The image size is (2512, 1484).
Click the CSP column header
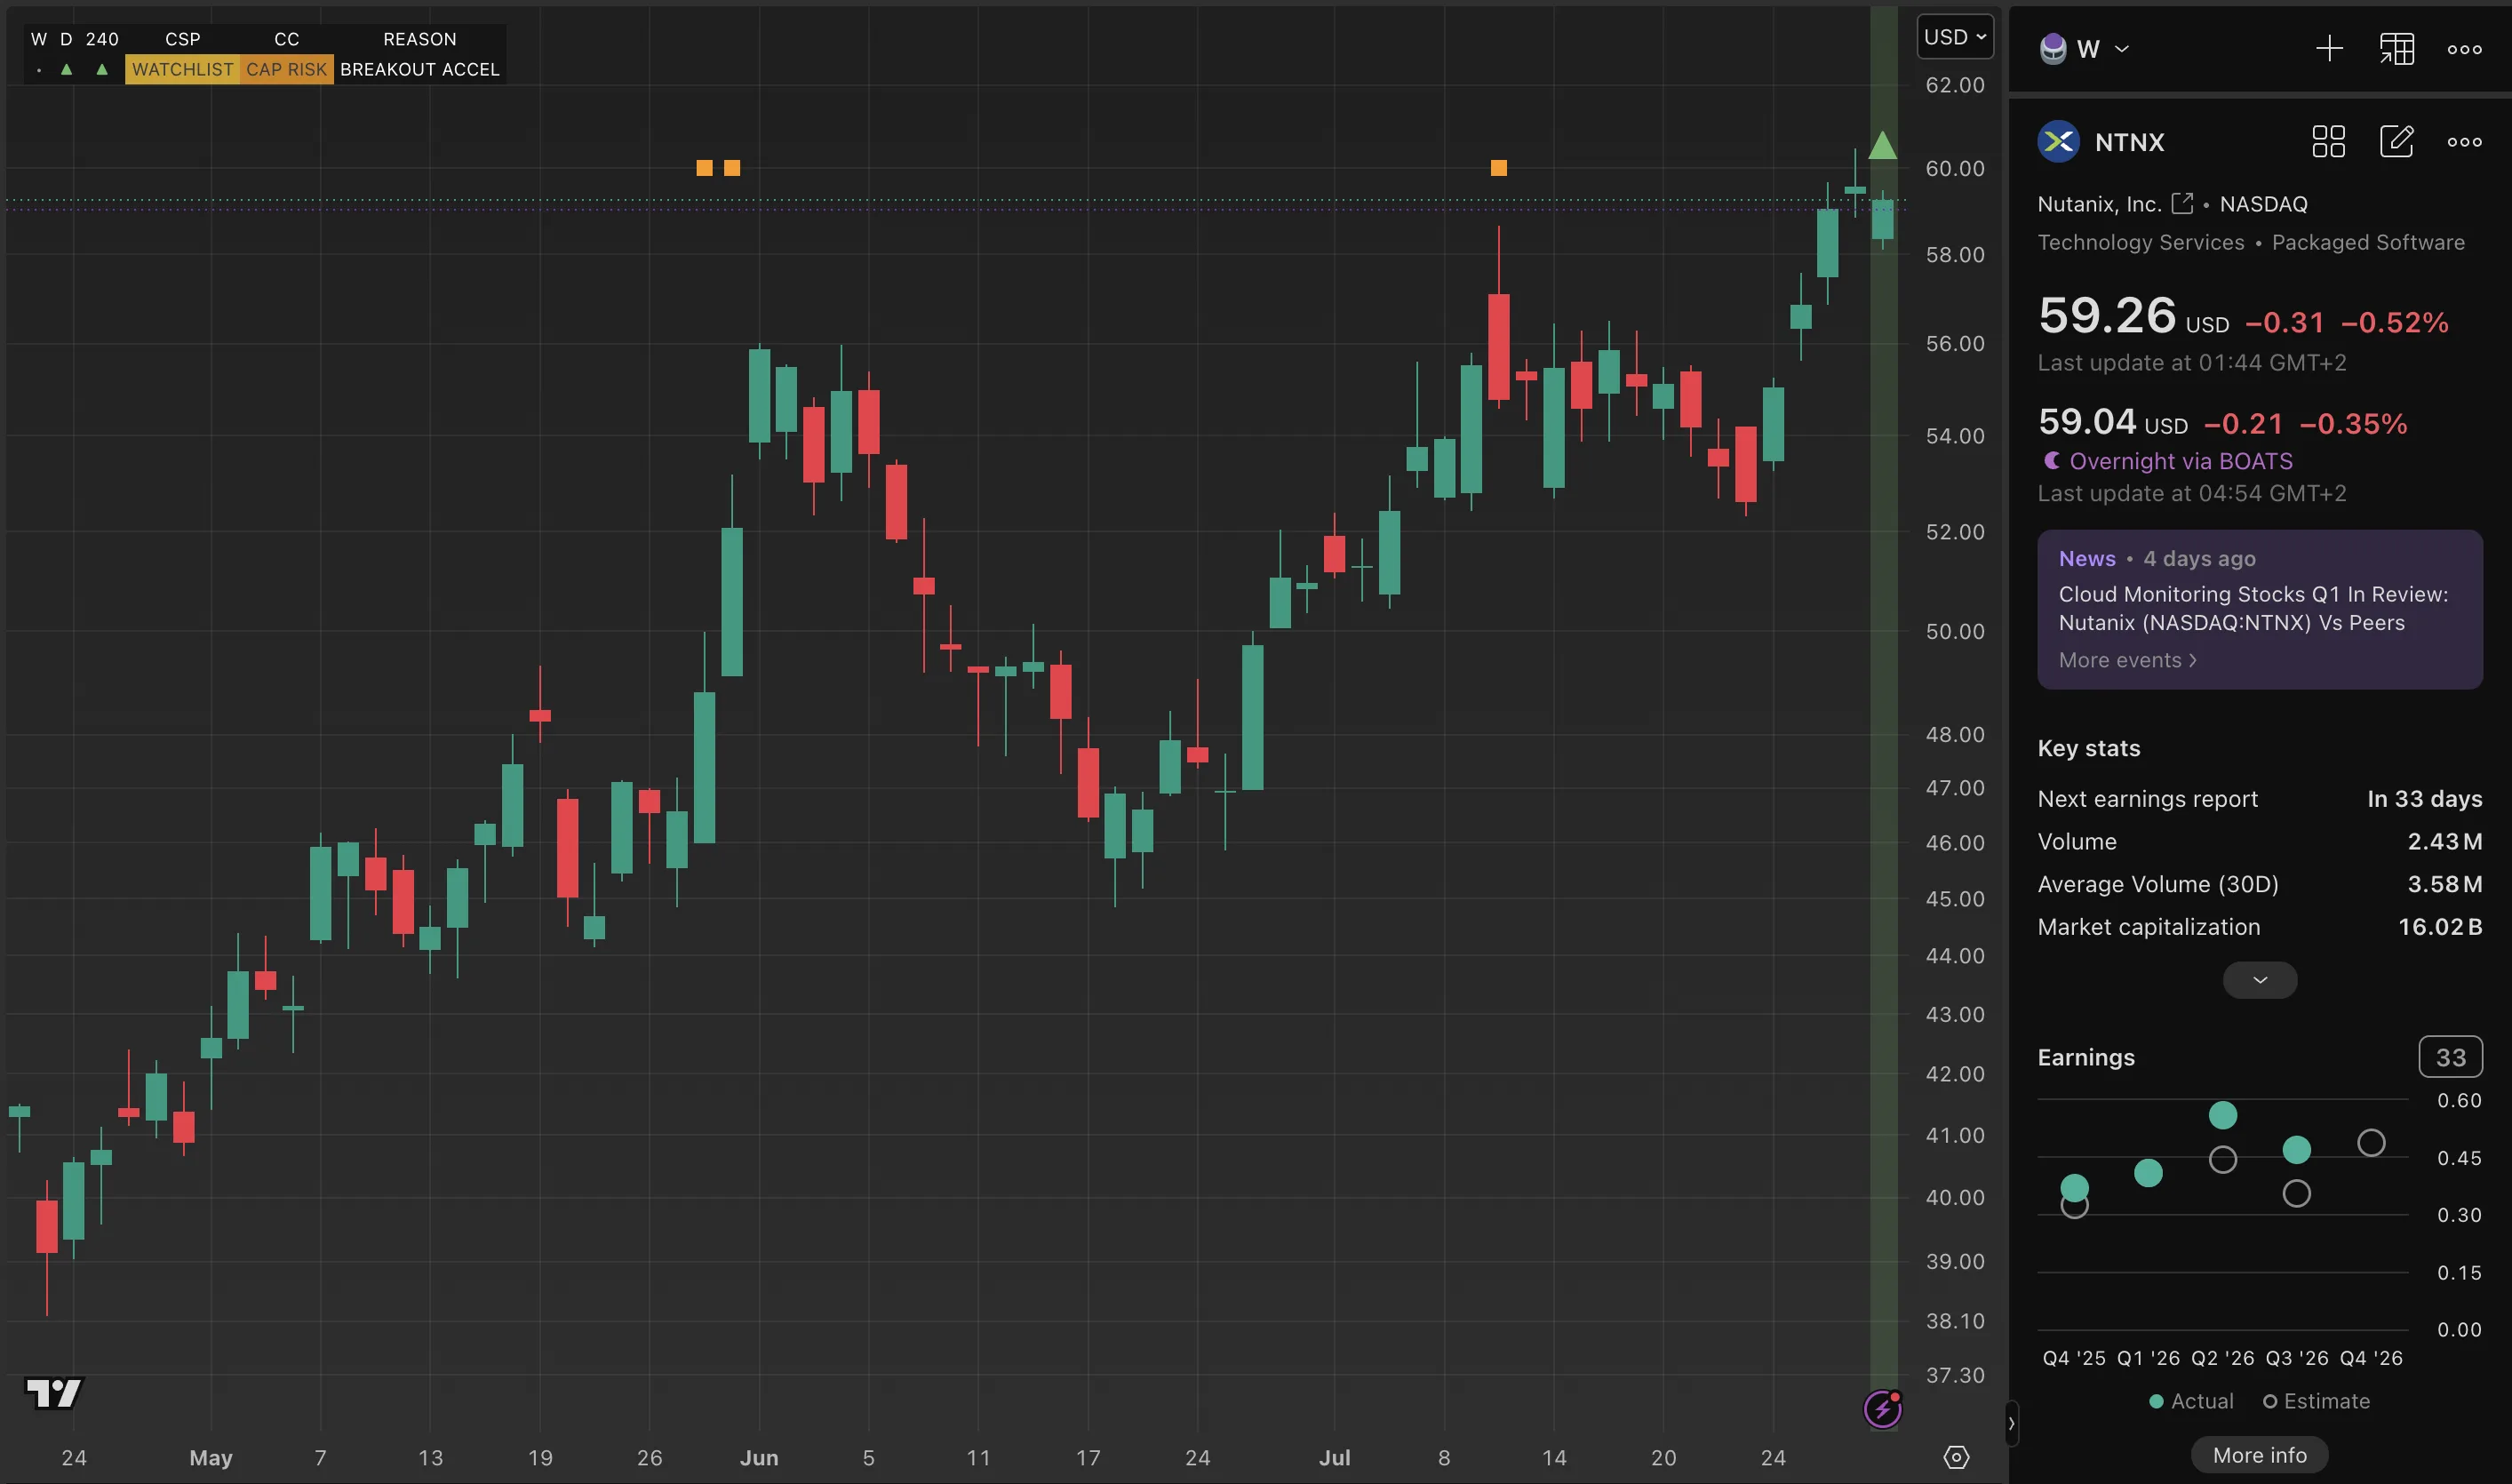[x=182, y=39]
